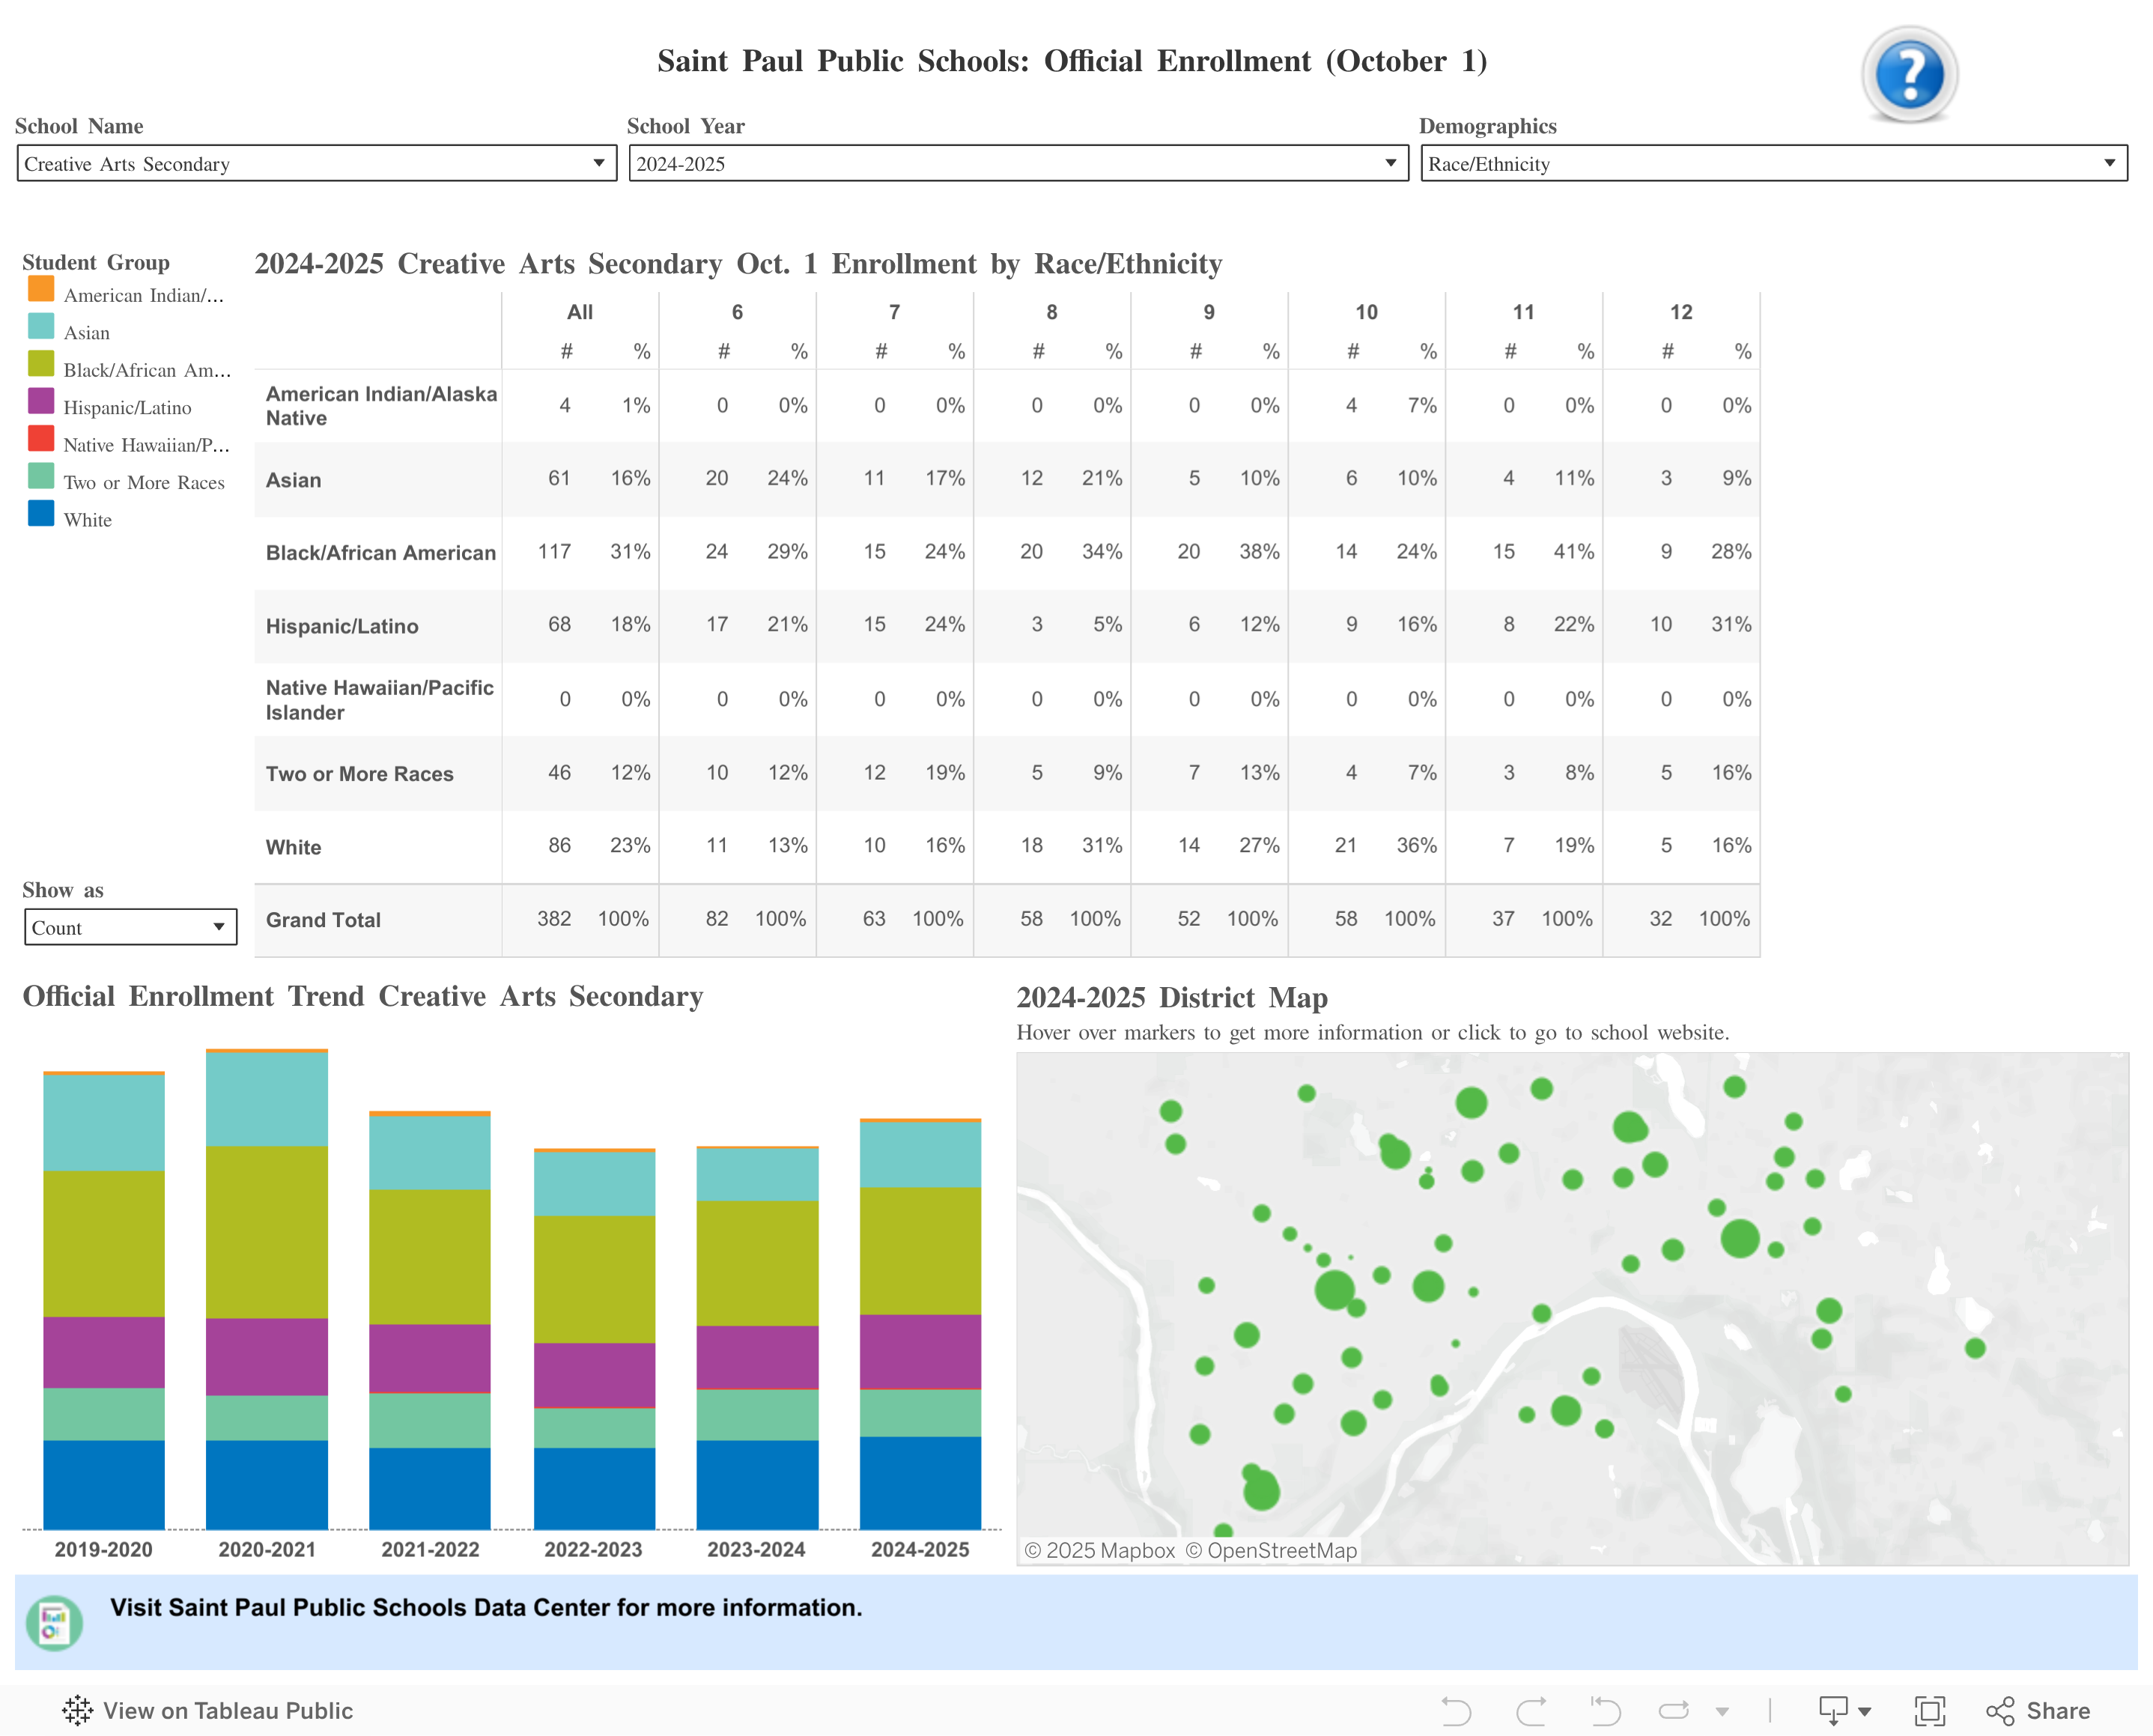Change the Show as selector from Count

point(130,927)
